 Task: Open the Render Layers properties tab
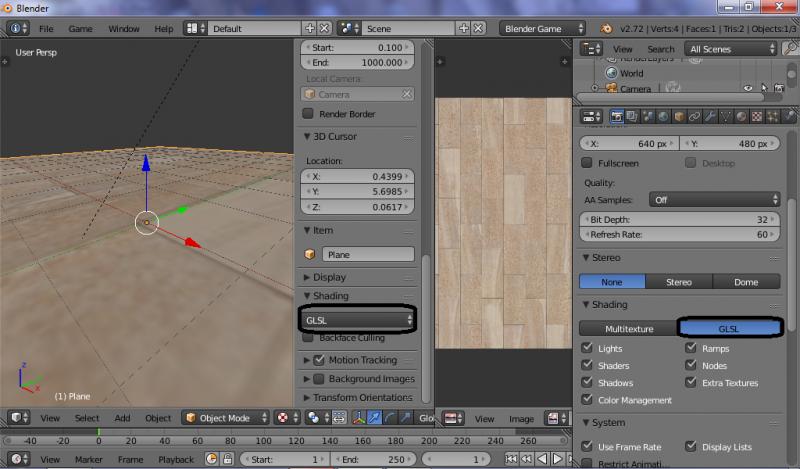pos(632,117)
